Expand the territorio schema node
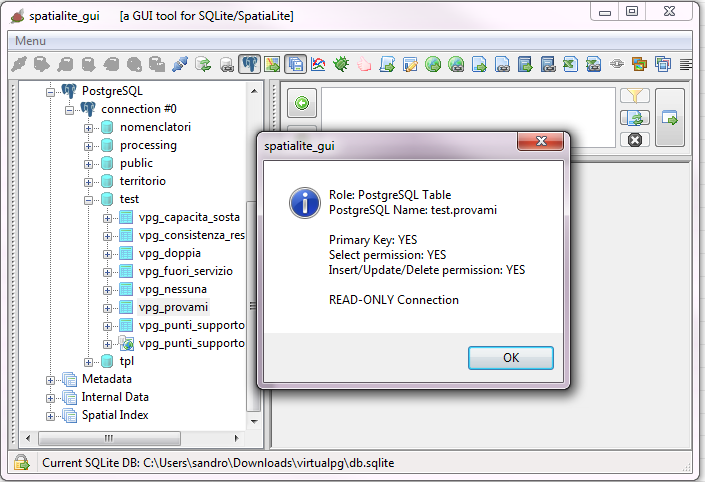This screenshot has height=482, width=705. click(x=88, y=182)
